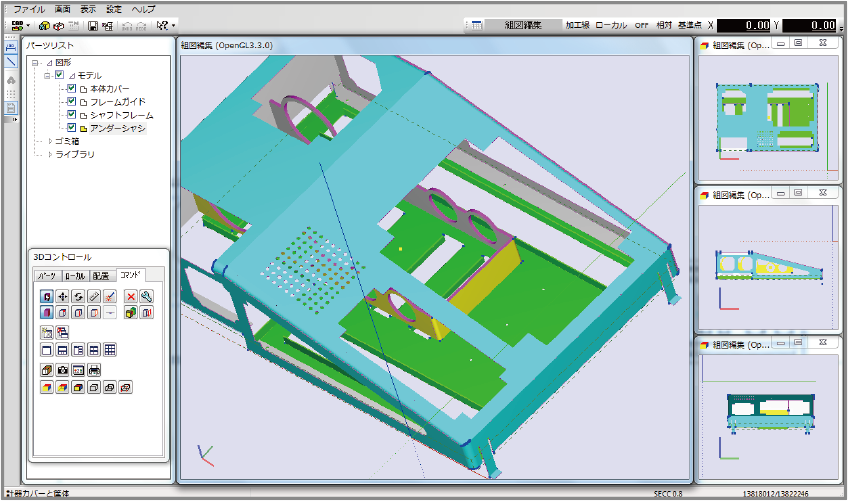
Task: Click the 組図編集 mode button in top toolbar
Action: pyautogui.click(x=523, y=25)
